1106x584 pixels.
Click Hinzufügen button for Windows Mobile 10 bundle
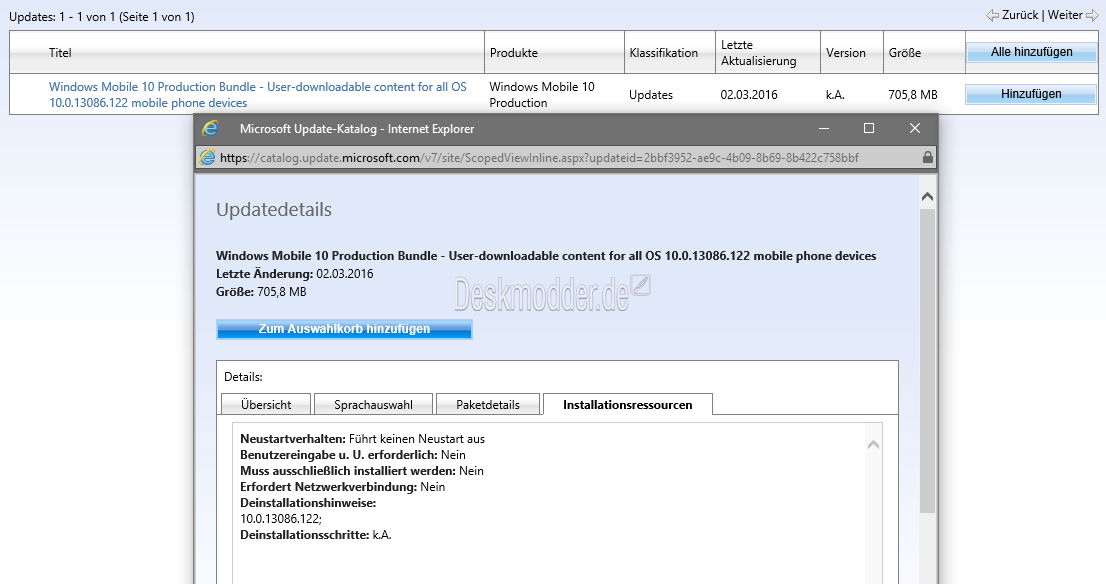[1031, 94]
